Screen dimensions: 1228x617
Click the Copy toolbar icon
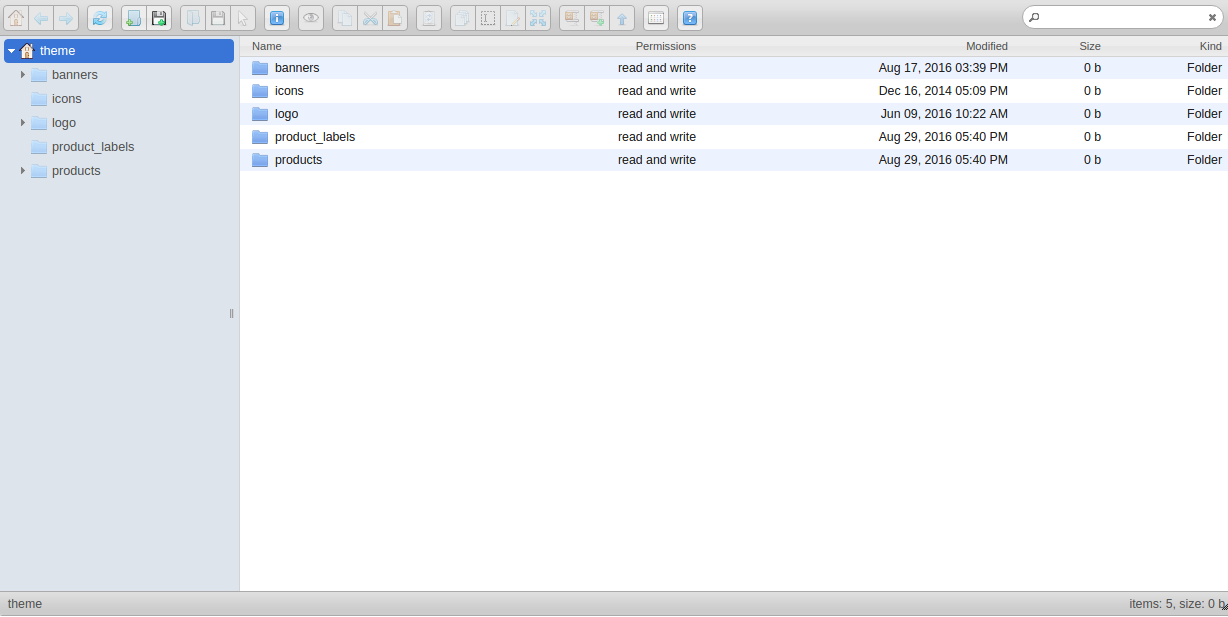pyautogui.click(x=345, y=18)
